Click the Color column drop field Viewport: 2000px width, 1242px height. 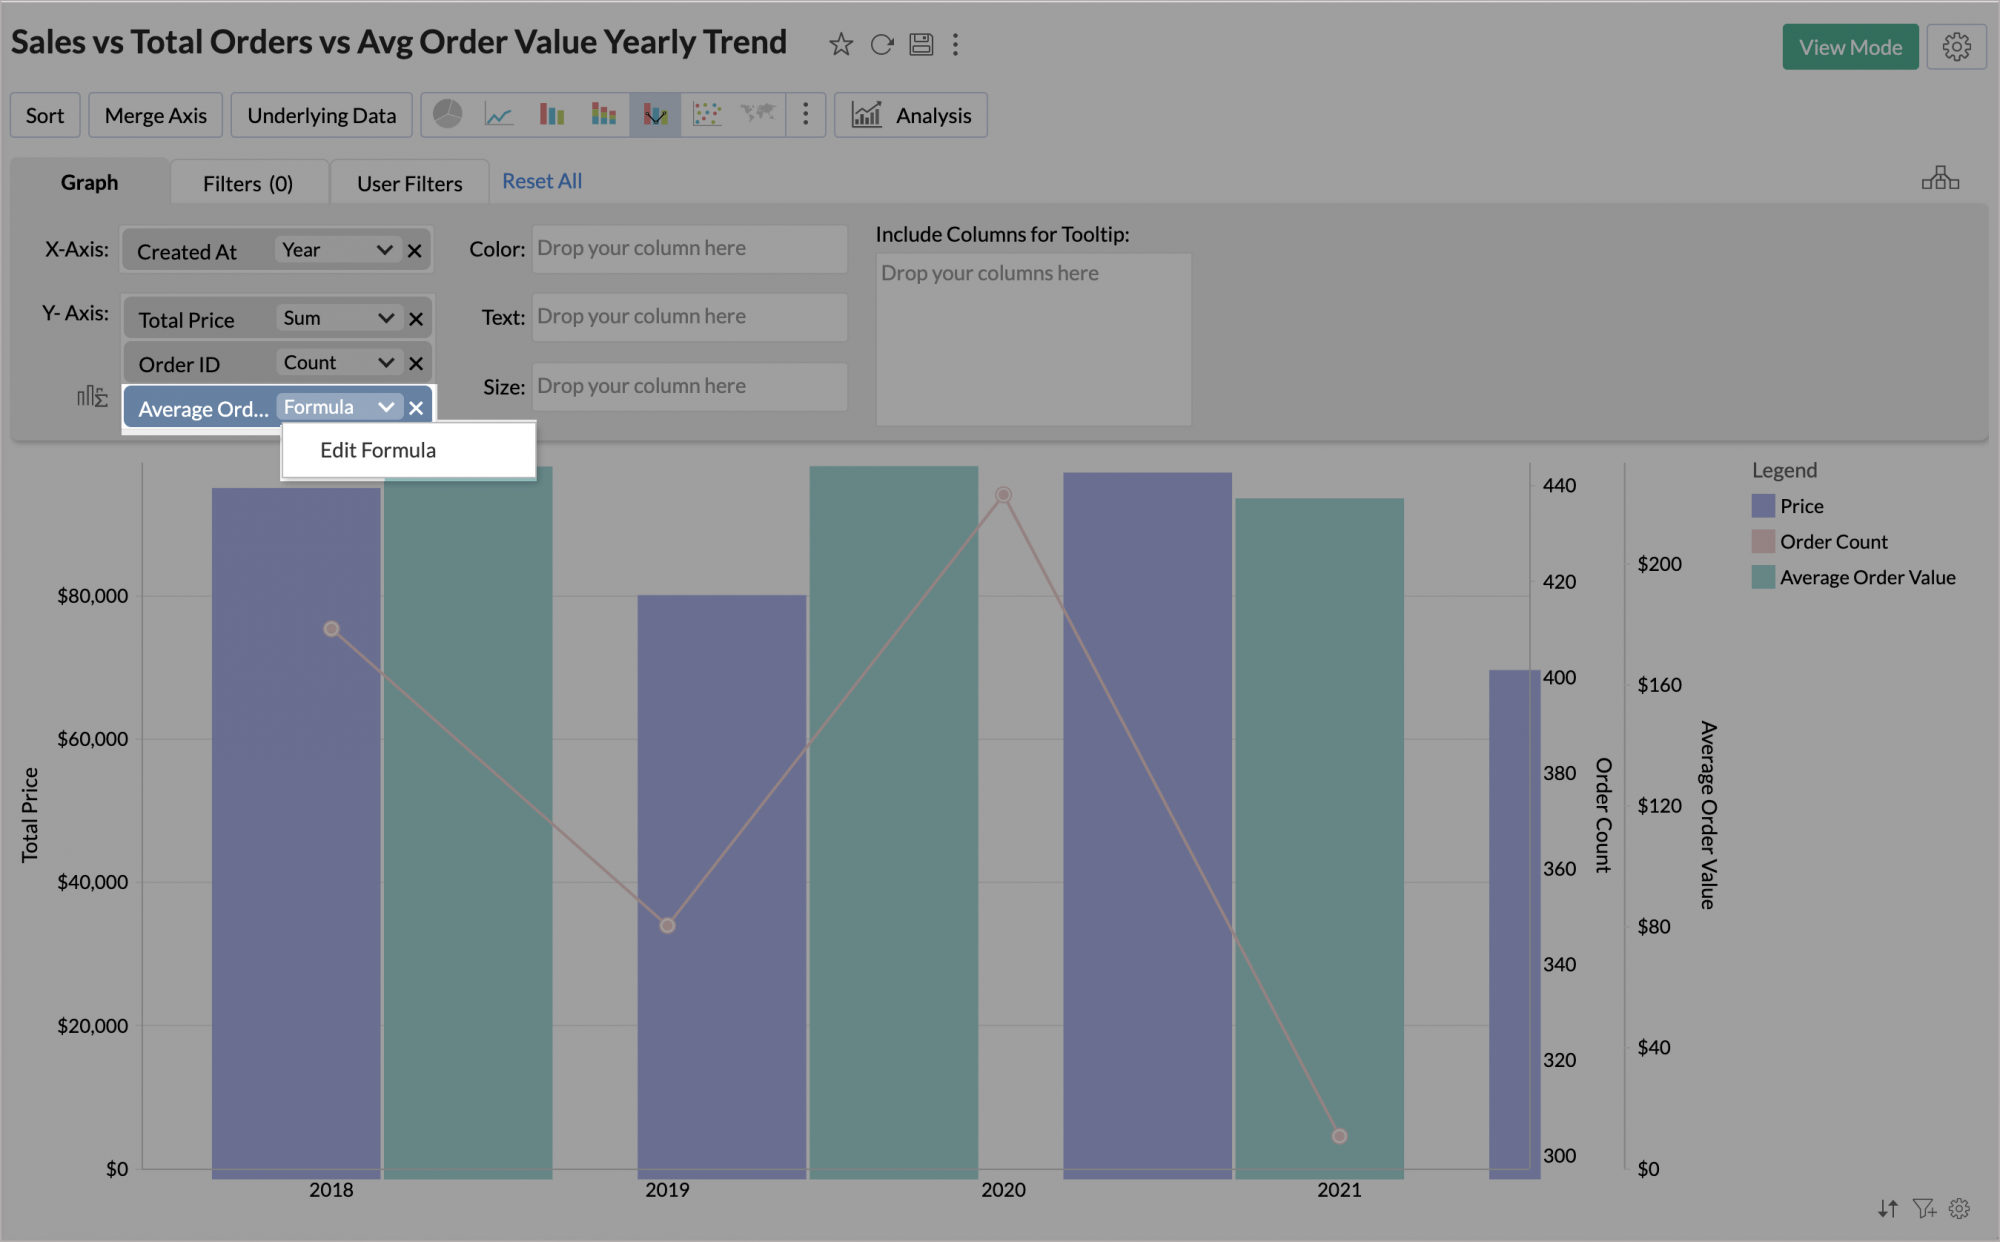(689, 249)
